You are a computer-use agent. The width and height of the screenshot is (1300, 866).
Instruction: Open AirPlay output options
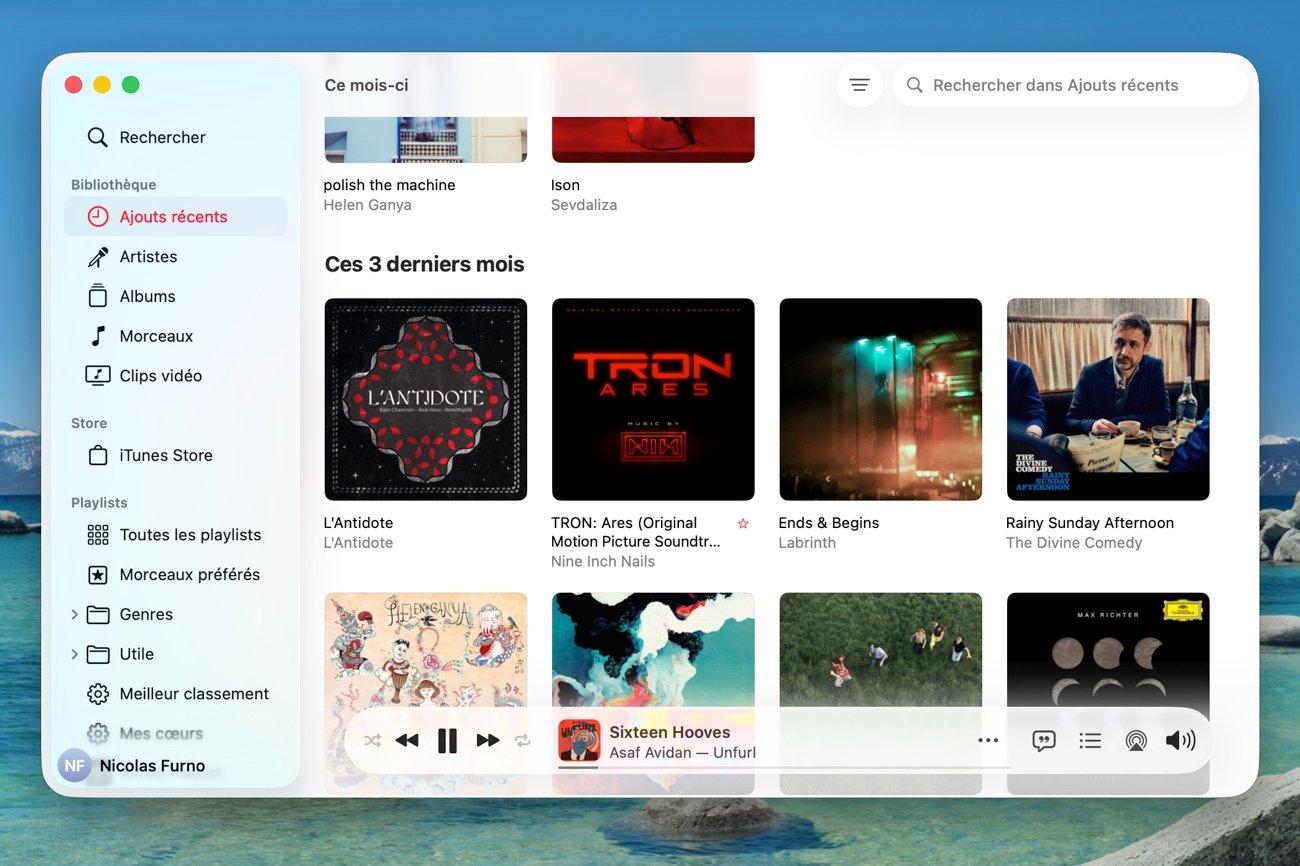point(1136,741)
